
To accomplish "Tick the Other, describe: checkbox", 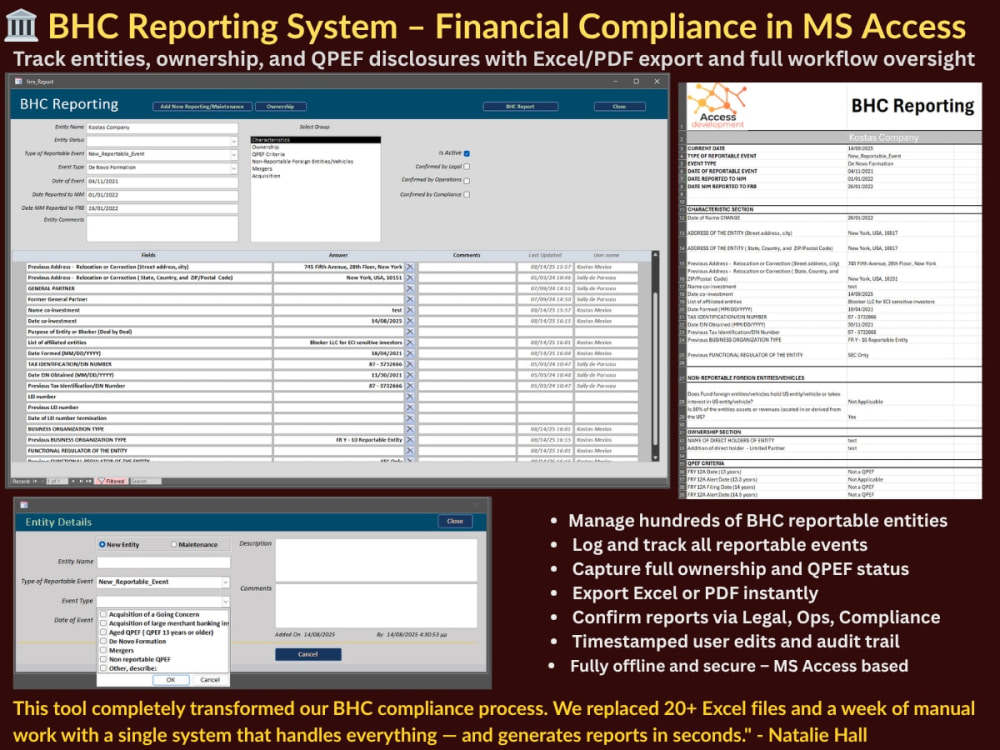I will (x=103, y=668).
